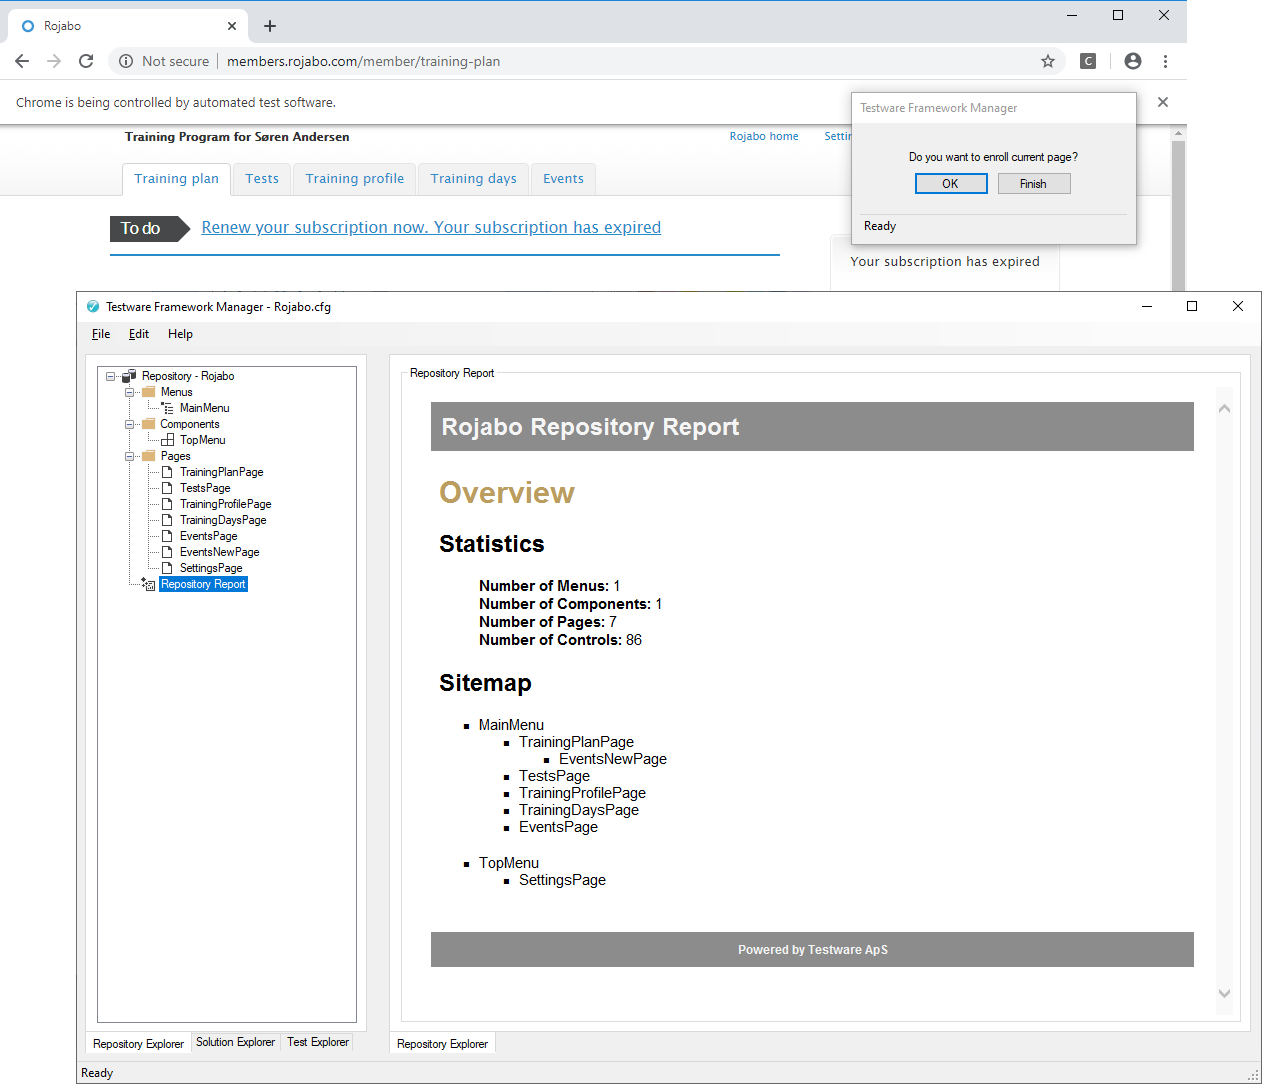Viewport: 1266px width, 1088px height.
Task: Click the Menus folder icon
Action: (149, 392)
